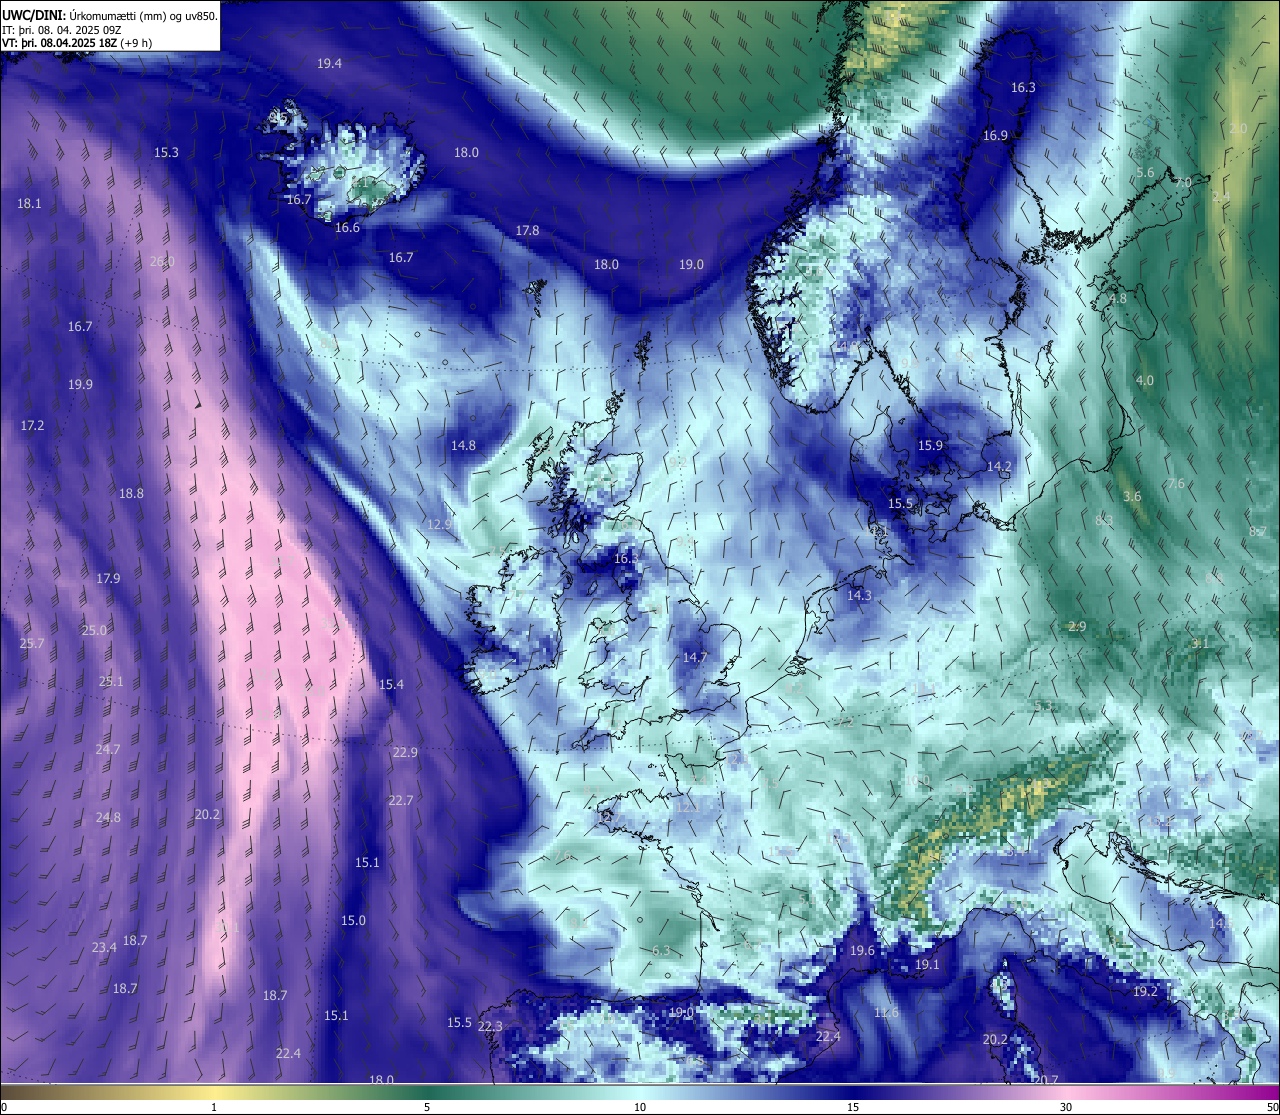Select the 5.6 value in the northeast
The image size is (1280, 1115).
tap(1145, 172)
